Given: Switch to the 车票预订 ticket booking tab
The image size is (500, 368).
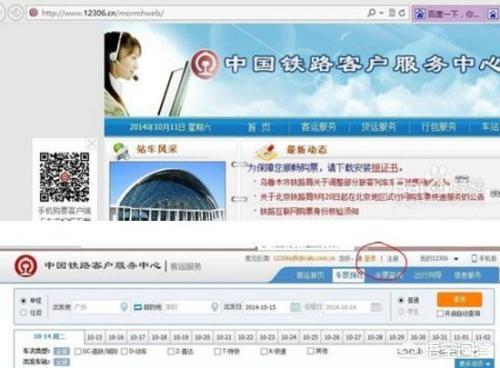Looking at the screenshot, I should (348, 275).
